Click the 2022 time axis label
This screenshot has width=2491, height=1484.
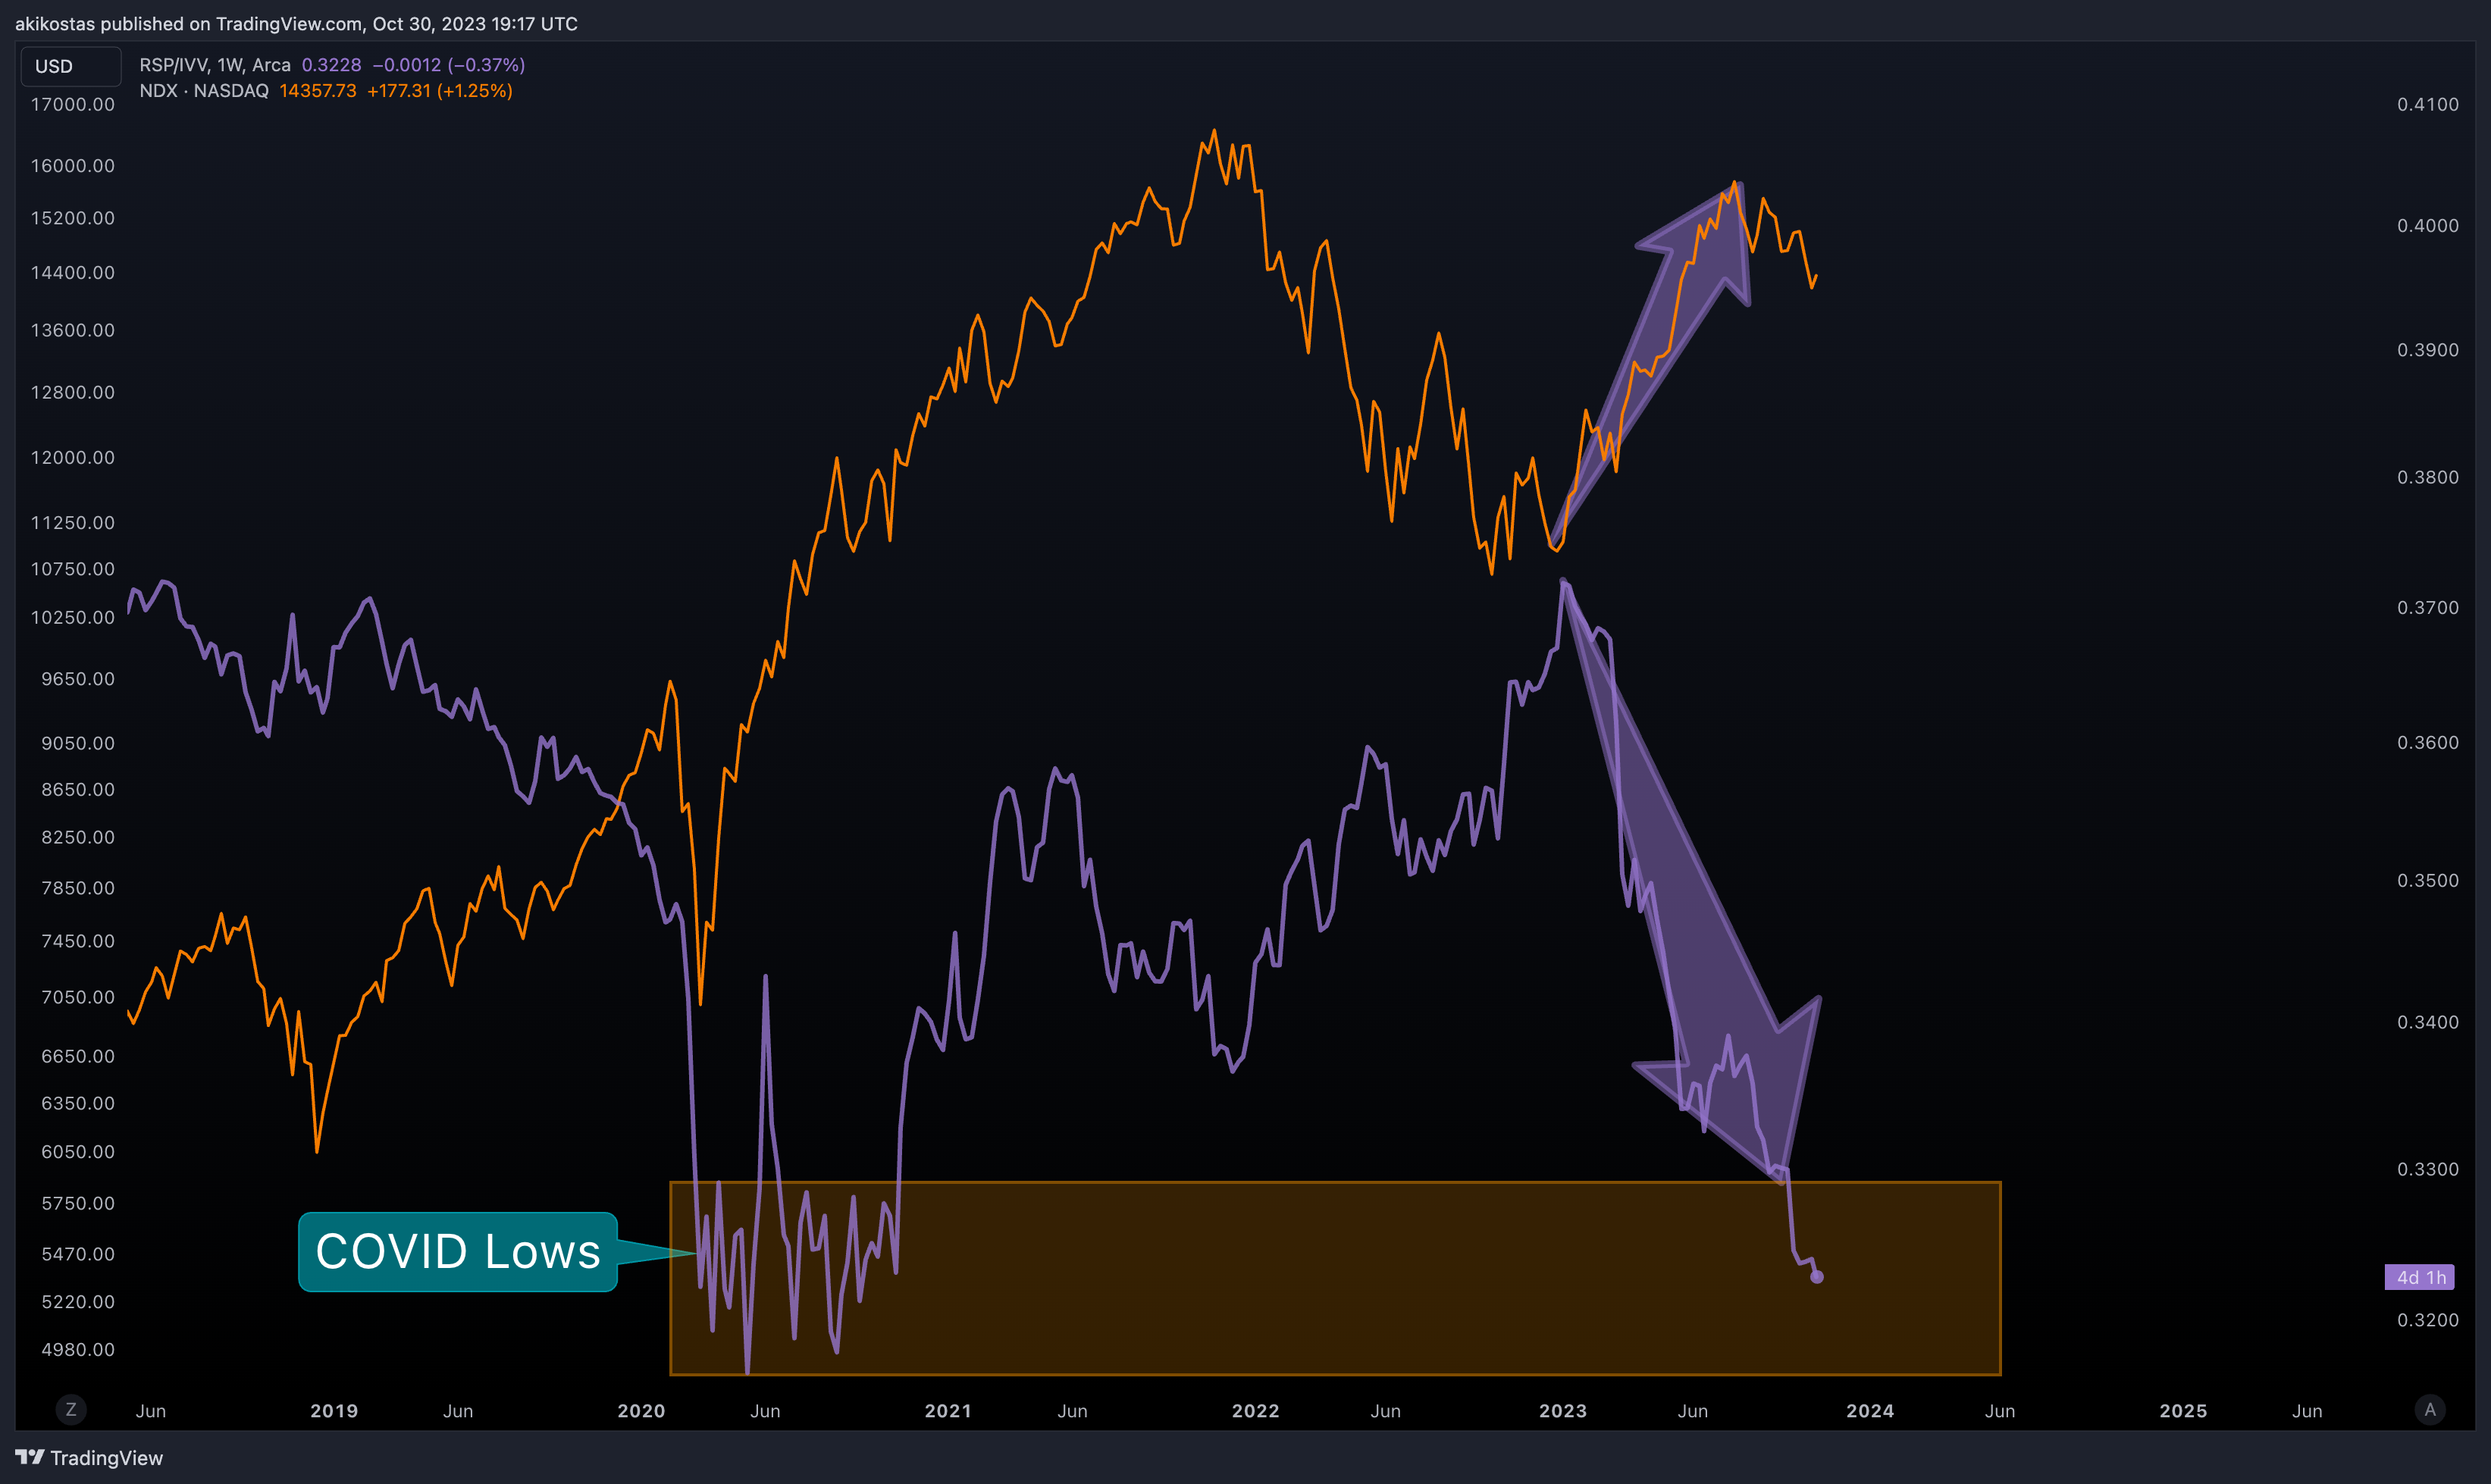(1256, 1411)
